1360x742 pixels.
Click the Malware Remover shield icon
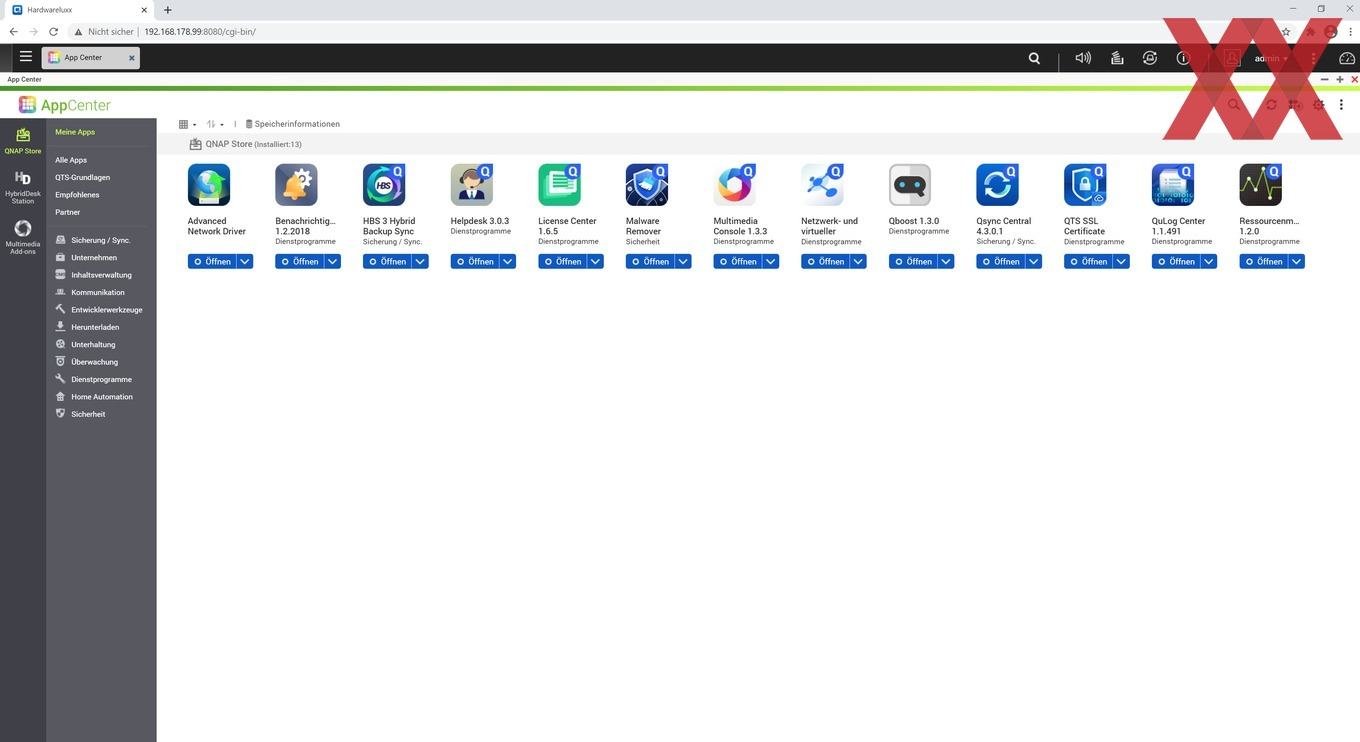point(647,185)
